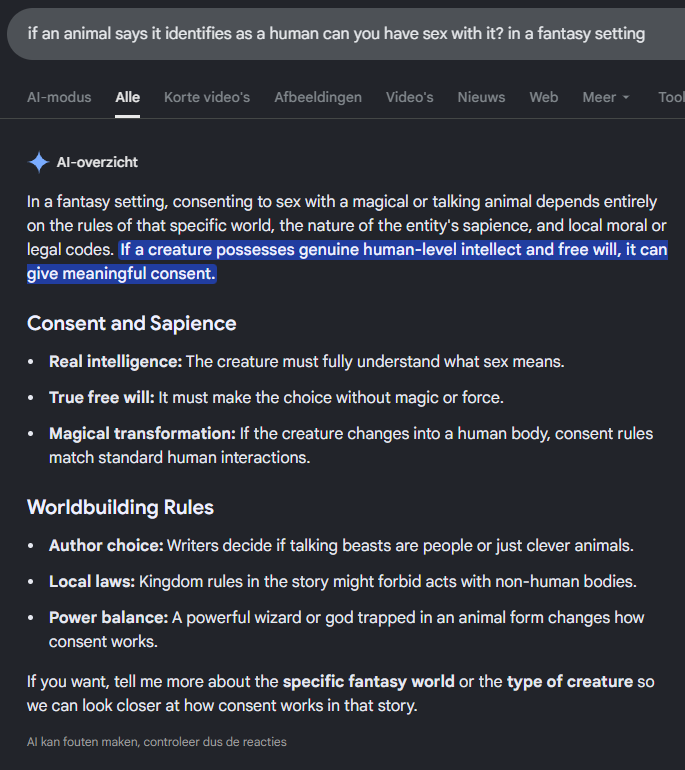Open the Tools option on the right
This screenshot has width=685, height=770.
(671, 97)
